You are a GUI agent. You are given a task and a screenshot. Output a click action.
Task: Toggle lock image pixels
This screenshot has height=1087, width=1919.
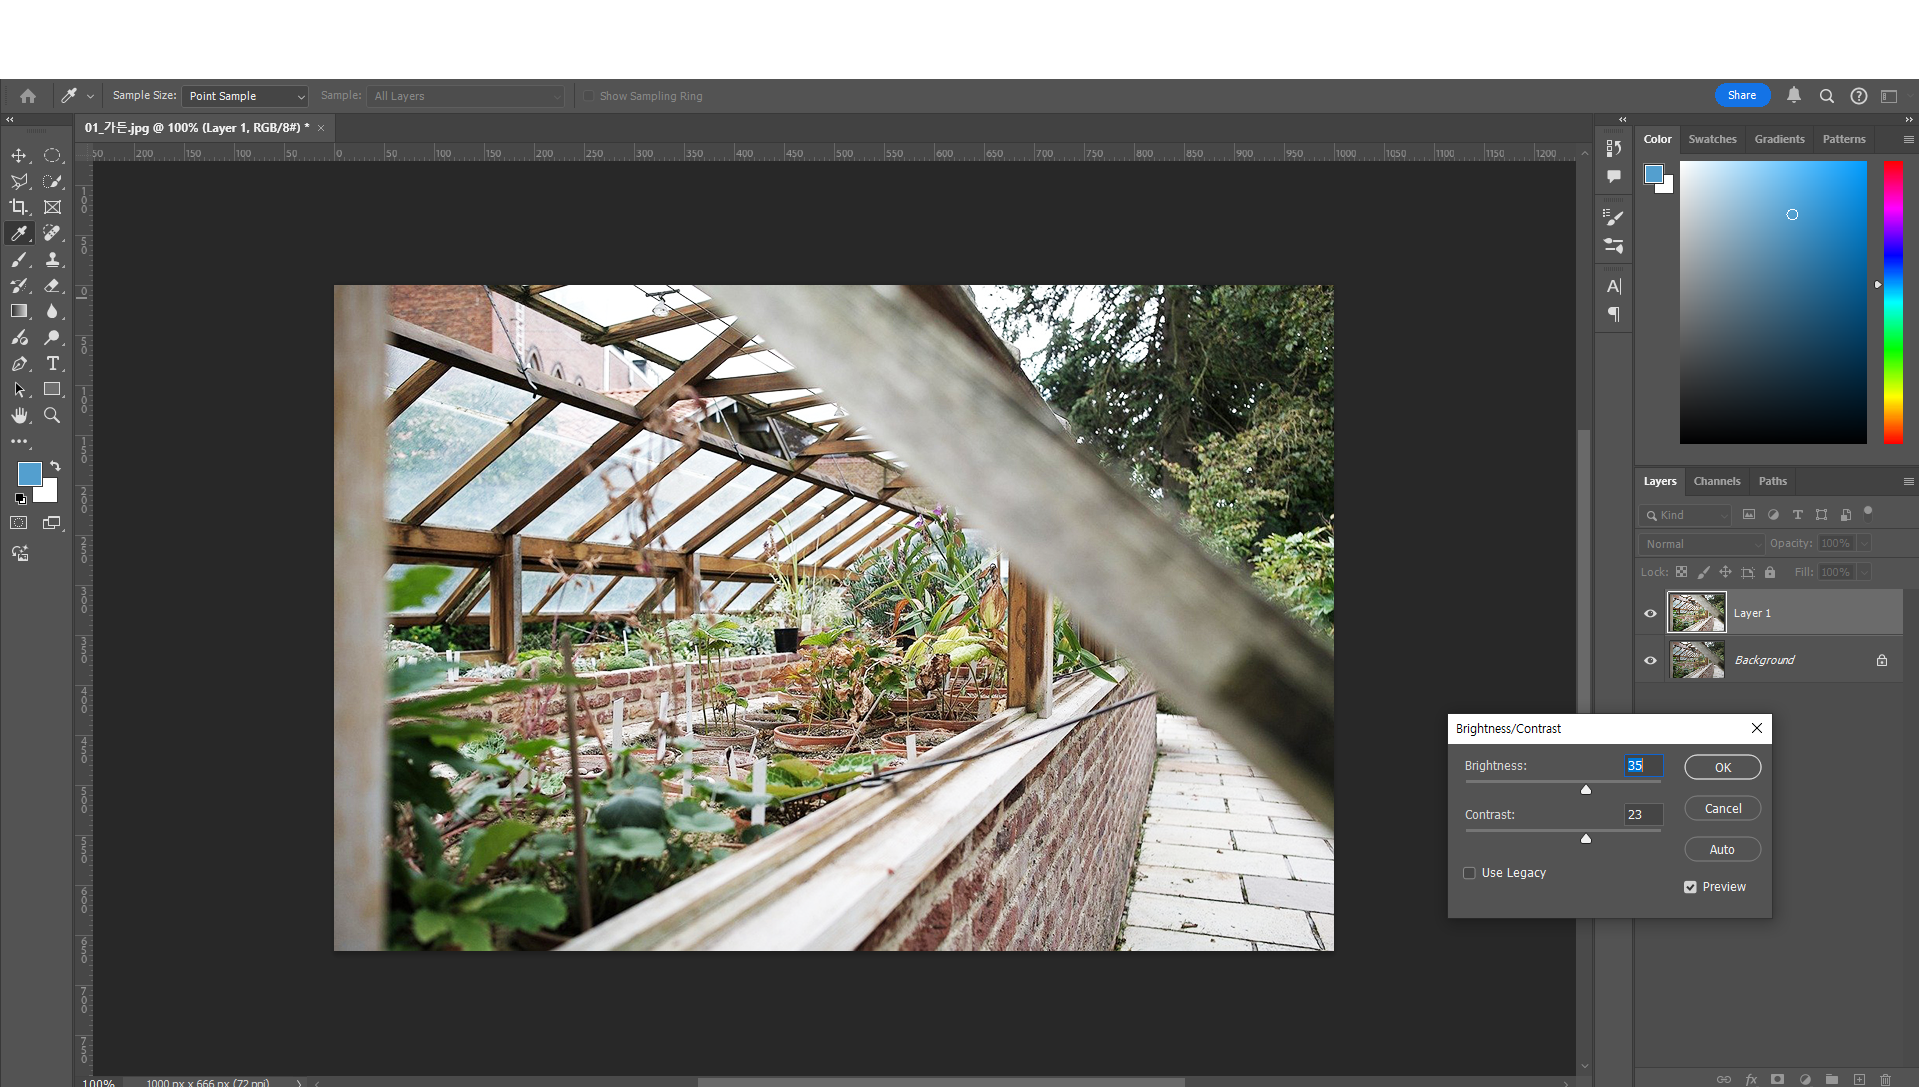pos(1703,572)
